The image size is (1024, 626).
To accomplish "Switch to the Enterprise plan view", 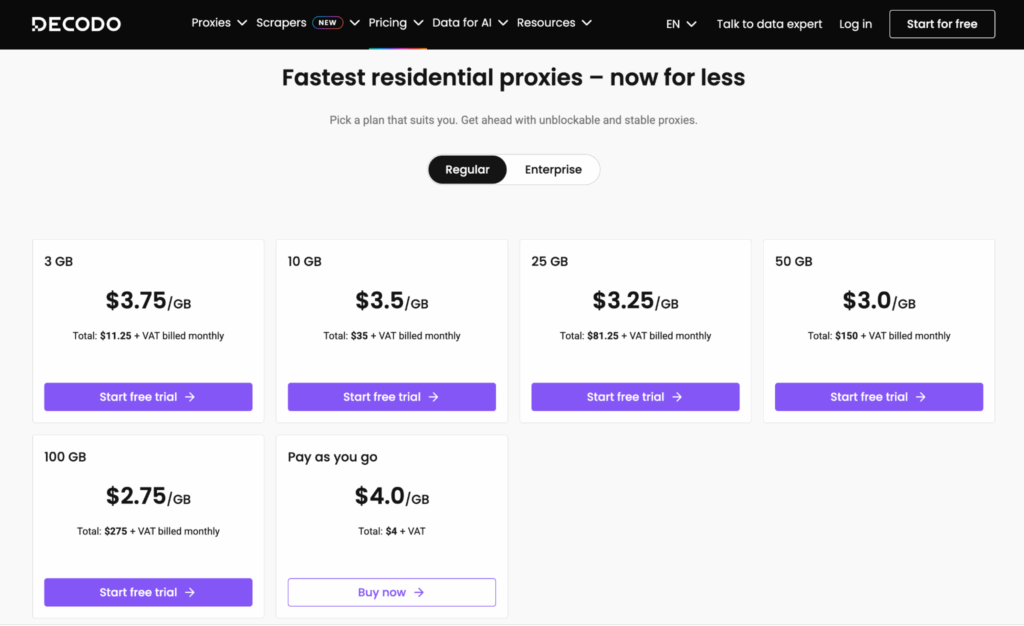I will pyautogui.click(x=552, y=169).
